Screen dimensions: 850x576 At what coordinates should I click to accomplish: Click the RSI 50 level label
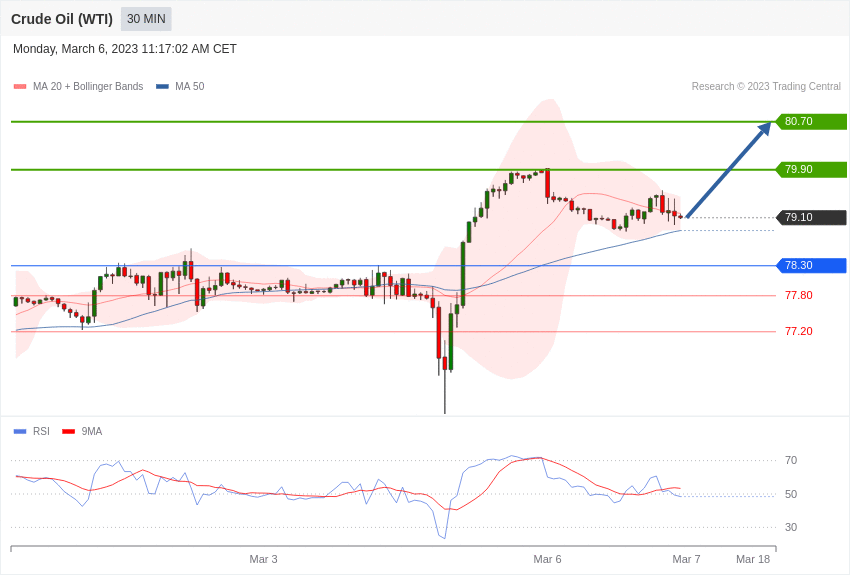point(791,494)
